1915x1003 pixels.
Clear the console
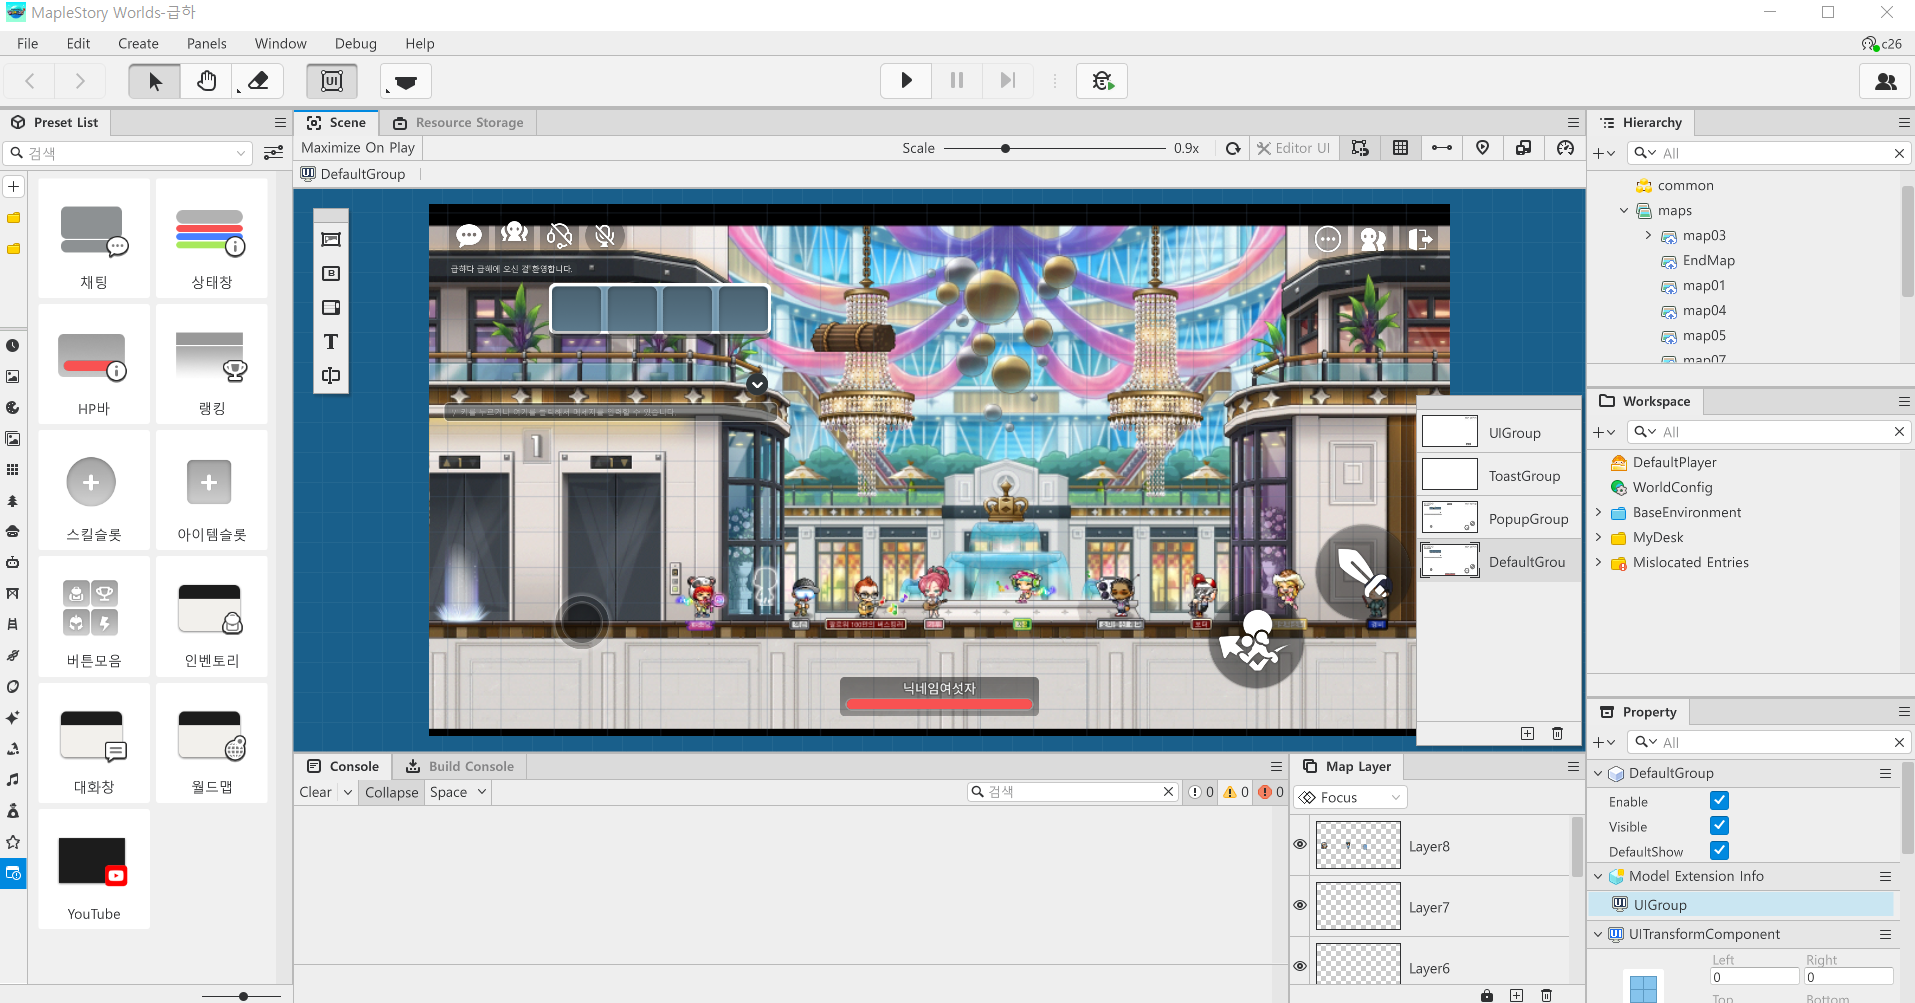point(316,792)
